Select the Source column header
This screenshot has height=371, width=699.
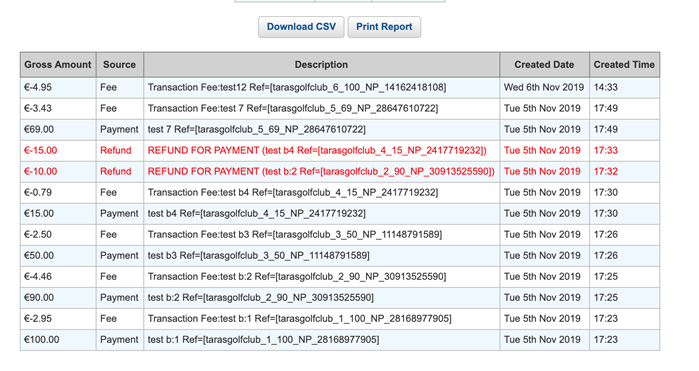[x=119, y=65]
